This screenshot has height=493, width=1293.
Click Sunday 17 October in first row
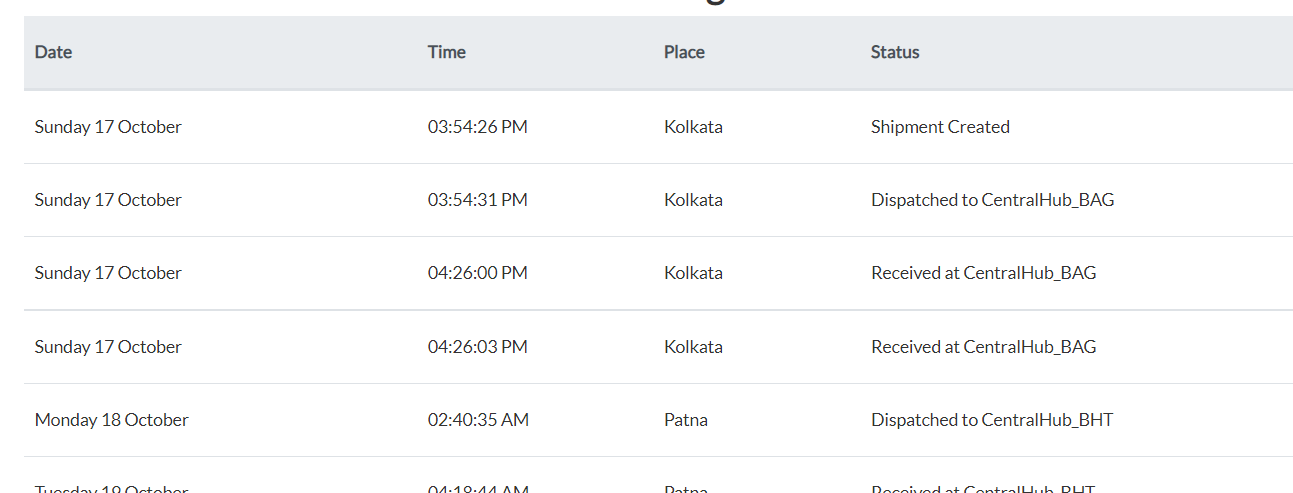click(108, 127)
